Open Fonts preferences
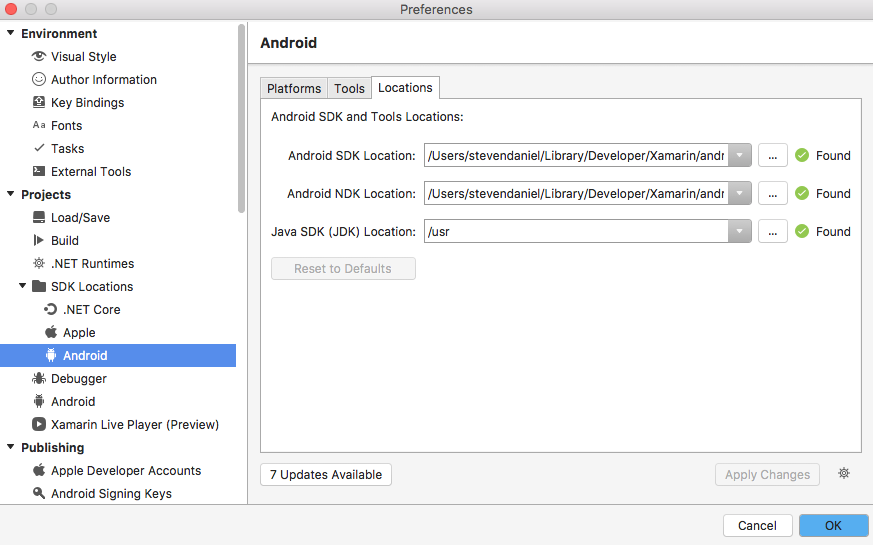 click(x=66, y=125)
